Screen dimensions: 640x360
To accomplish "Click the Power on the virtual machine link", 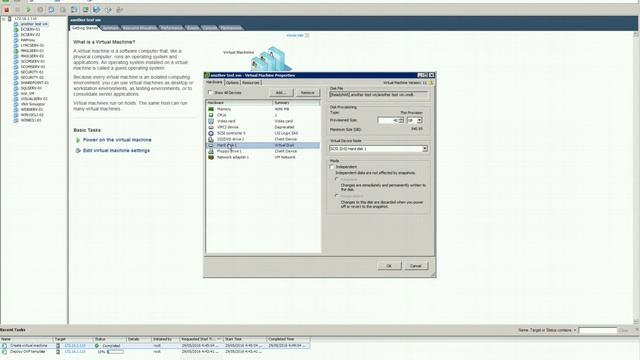I will click(117, 140).
